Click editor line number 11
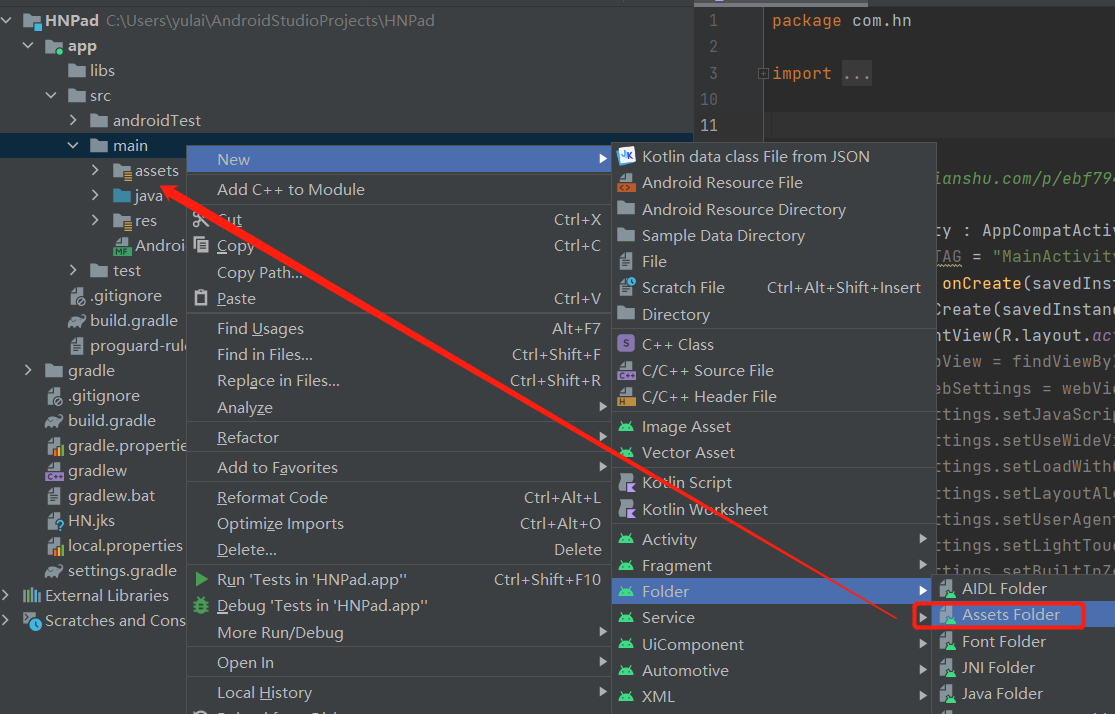The width and height of the screenshot is (1115, 714). pos(709,125)
